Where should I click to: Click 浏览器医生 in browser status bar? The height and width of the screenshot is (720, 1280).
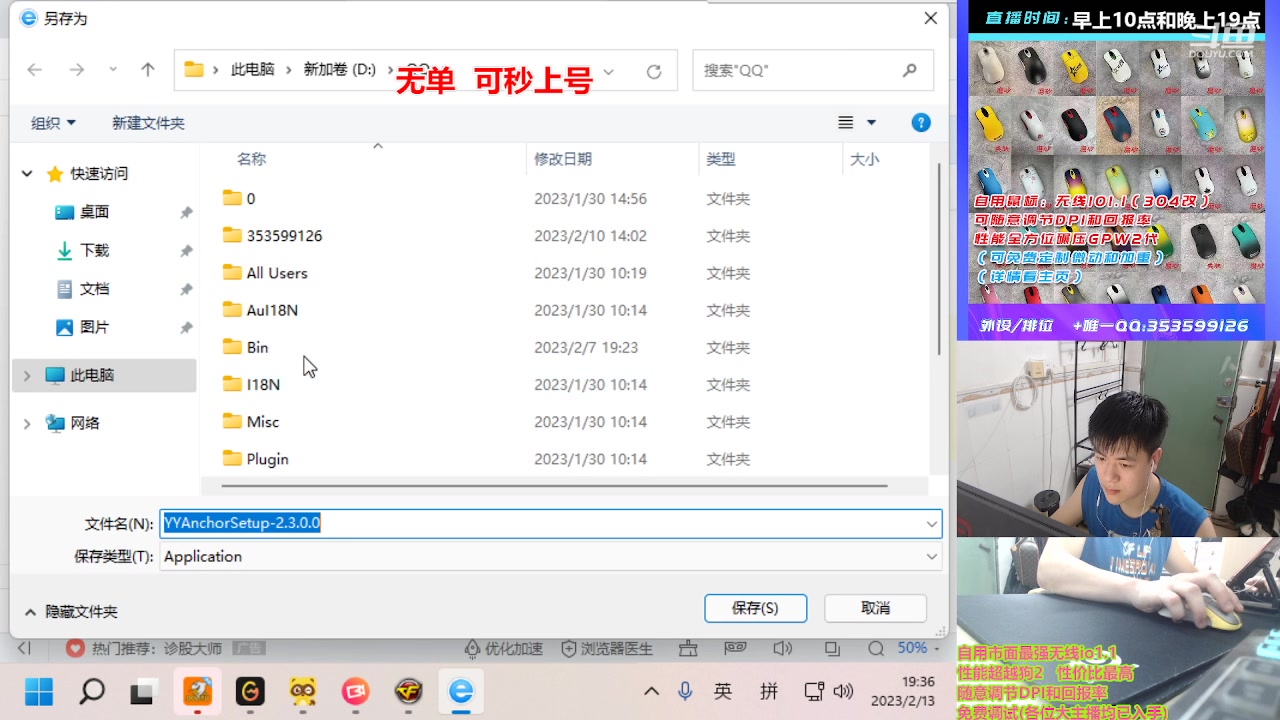[607, 648]
